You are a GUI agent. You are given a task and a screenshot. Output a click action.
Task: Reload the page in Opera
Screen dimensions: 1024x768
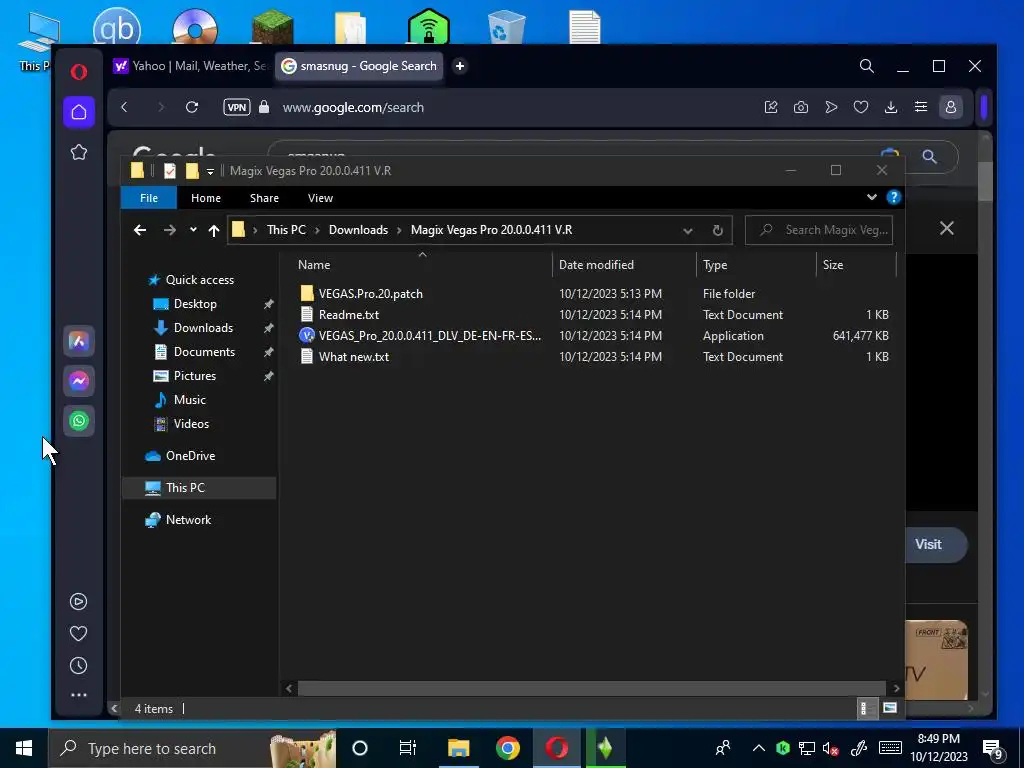191,107
